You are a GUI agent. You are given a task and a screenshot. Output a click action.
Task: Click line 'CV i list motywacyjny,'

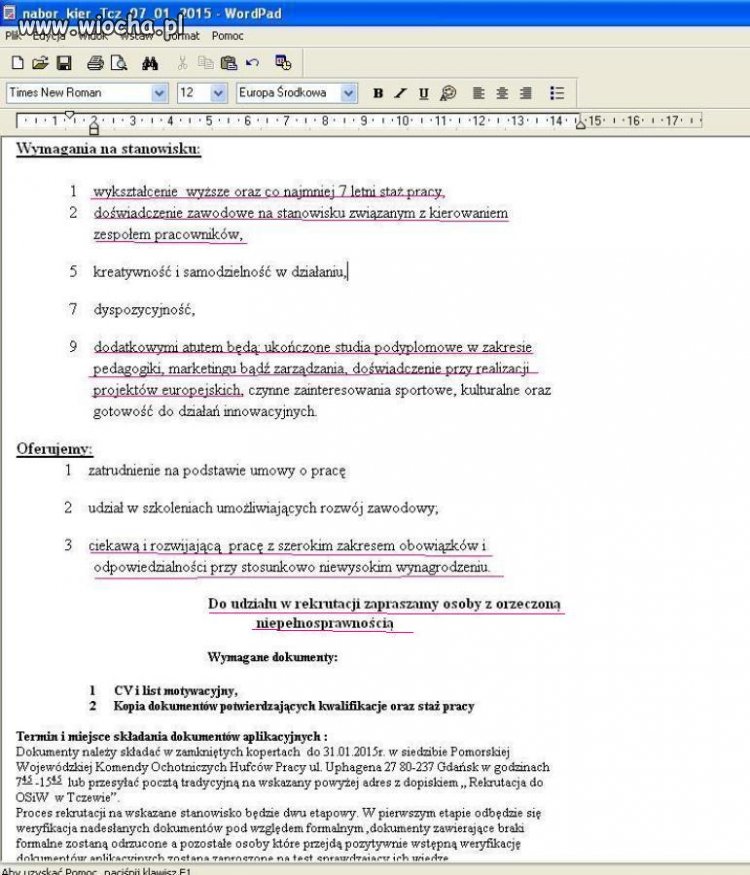(x=176, y=691)
